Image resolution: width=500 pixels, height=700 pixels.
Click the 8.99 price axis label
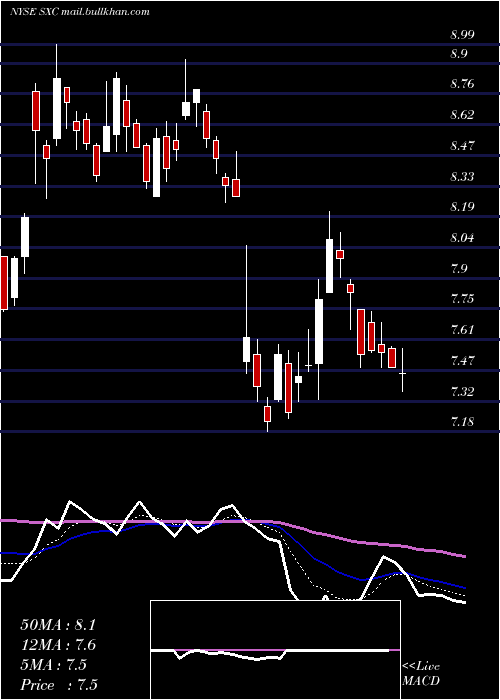click(462, 35)
